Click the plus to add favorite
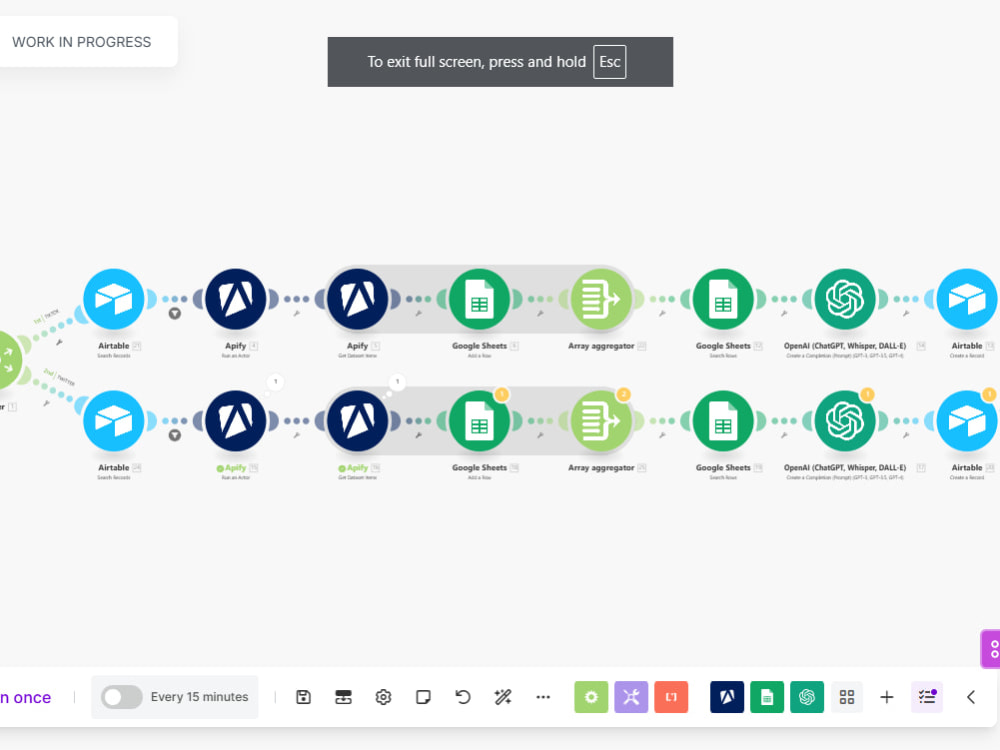This screenshot has width=1000, height=750. click(886, 697)
